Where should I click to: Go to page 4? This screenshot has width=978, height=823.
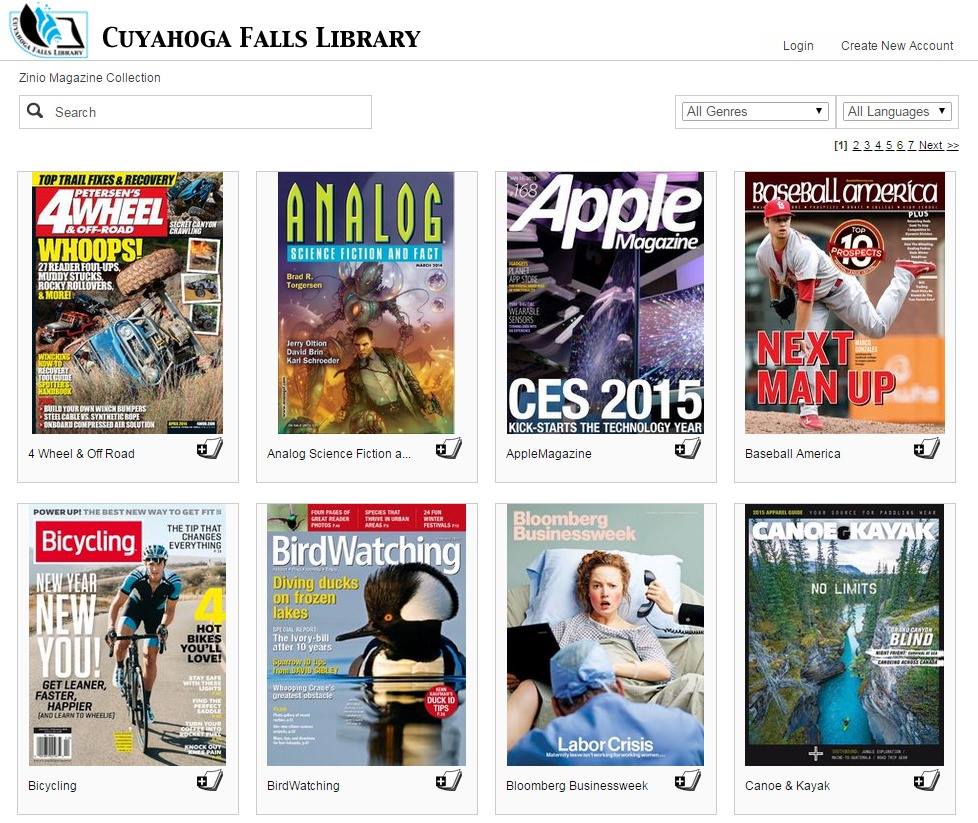[x=878, y=145]
